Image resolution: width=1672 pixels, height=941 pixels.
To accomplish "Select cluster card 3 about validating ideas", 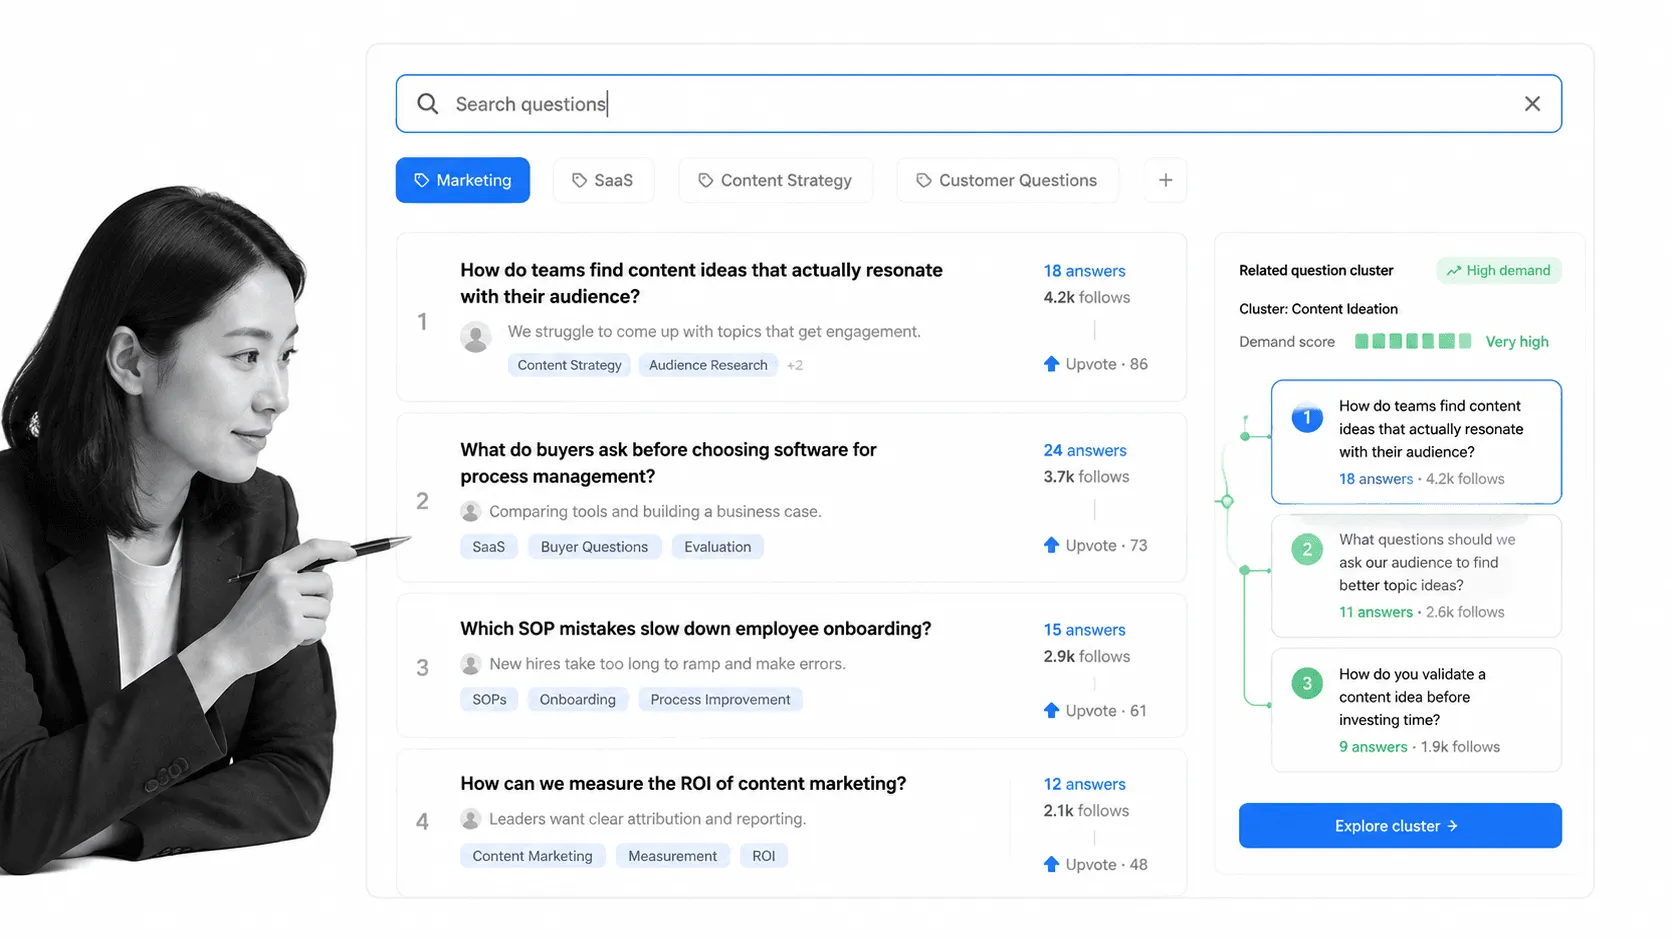I will click(1416, 710).
